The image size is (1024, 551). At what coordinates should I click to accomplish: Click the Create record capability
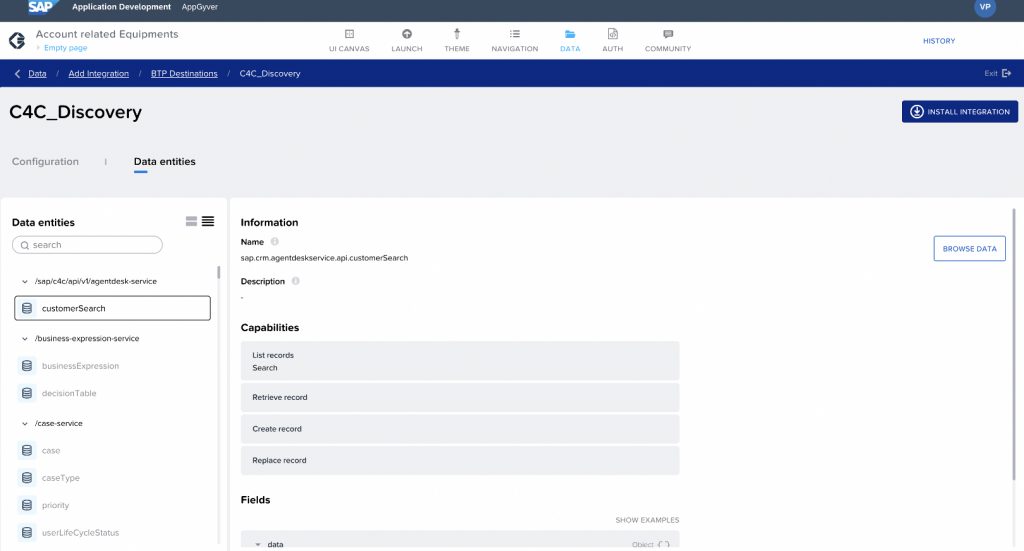(x=460, y=429)
